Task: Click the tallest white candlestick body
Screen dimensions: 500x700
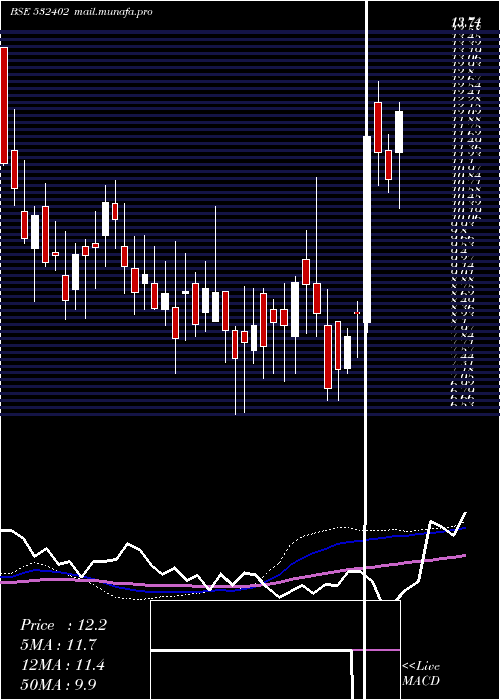Action: (x=367, y=229)
